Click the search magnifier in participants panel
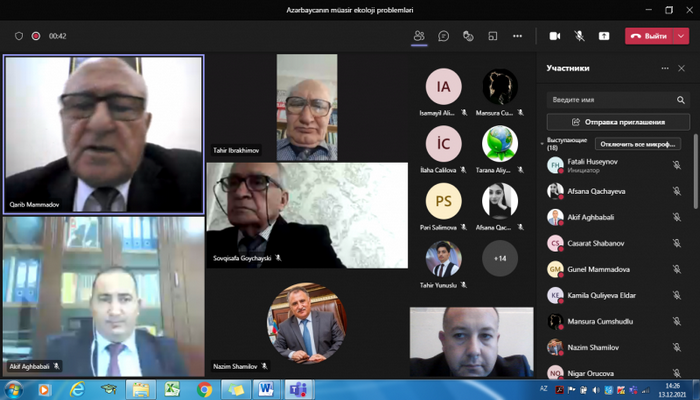The height and width of the screenshot is (400, 700). coord(681,100)
